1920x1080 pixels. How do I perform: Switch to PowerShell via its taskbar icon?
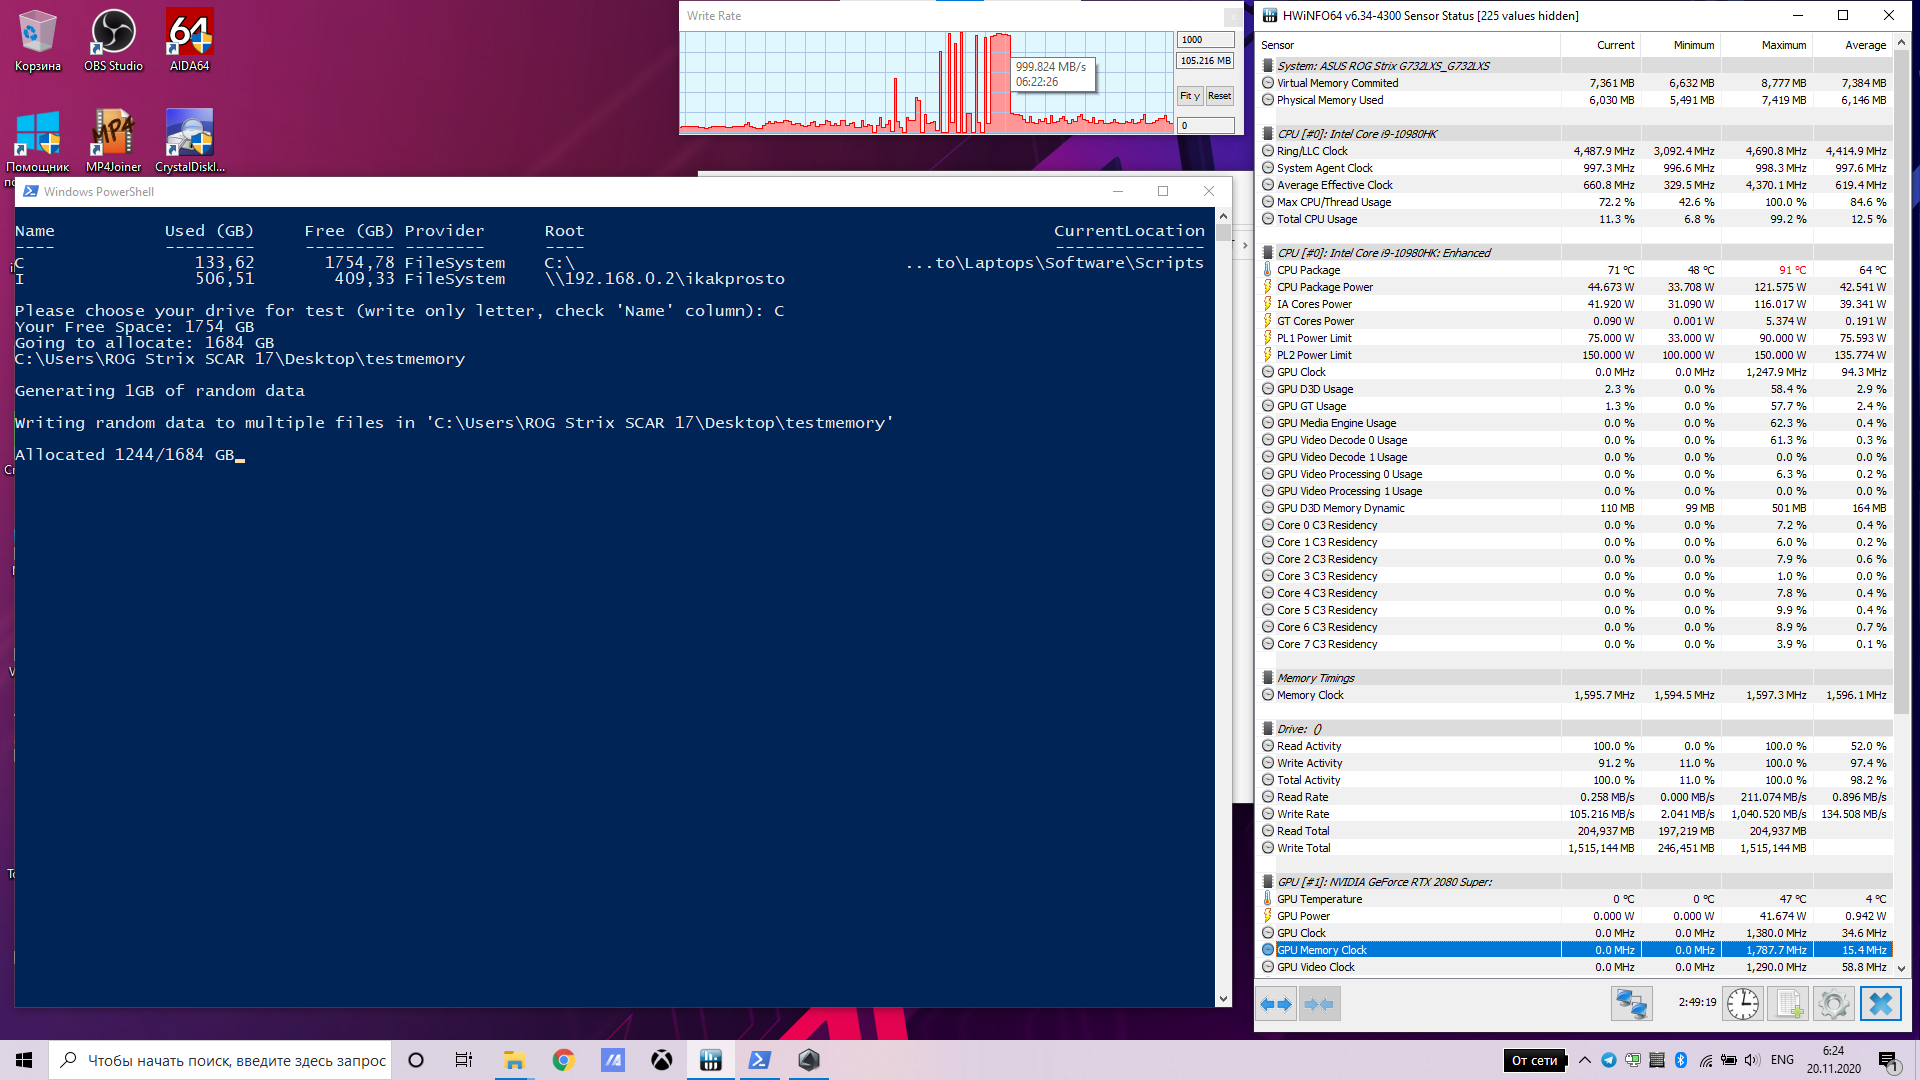point(759,1060)
